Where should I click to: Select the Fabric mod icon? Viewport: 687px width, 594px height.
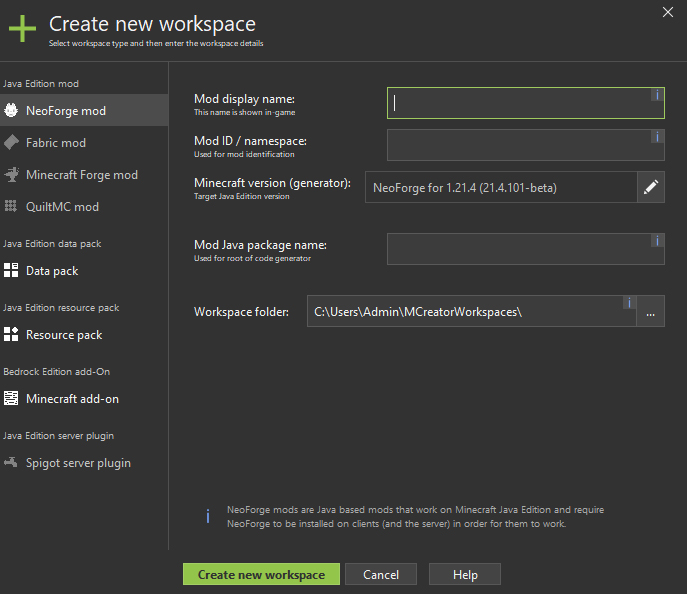pyautogui.click(x=11, y=142)
